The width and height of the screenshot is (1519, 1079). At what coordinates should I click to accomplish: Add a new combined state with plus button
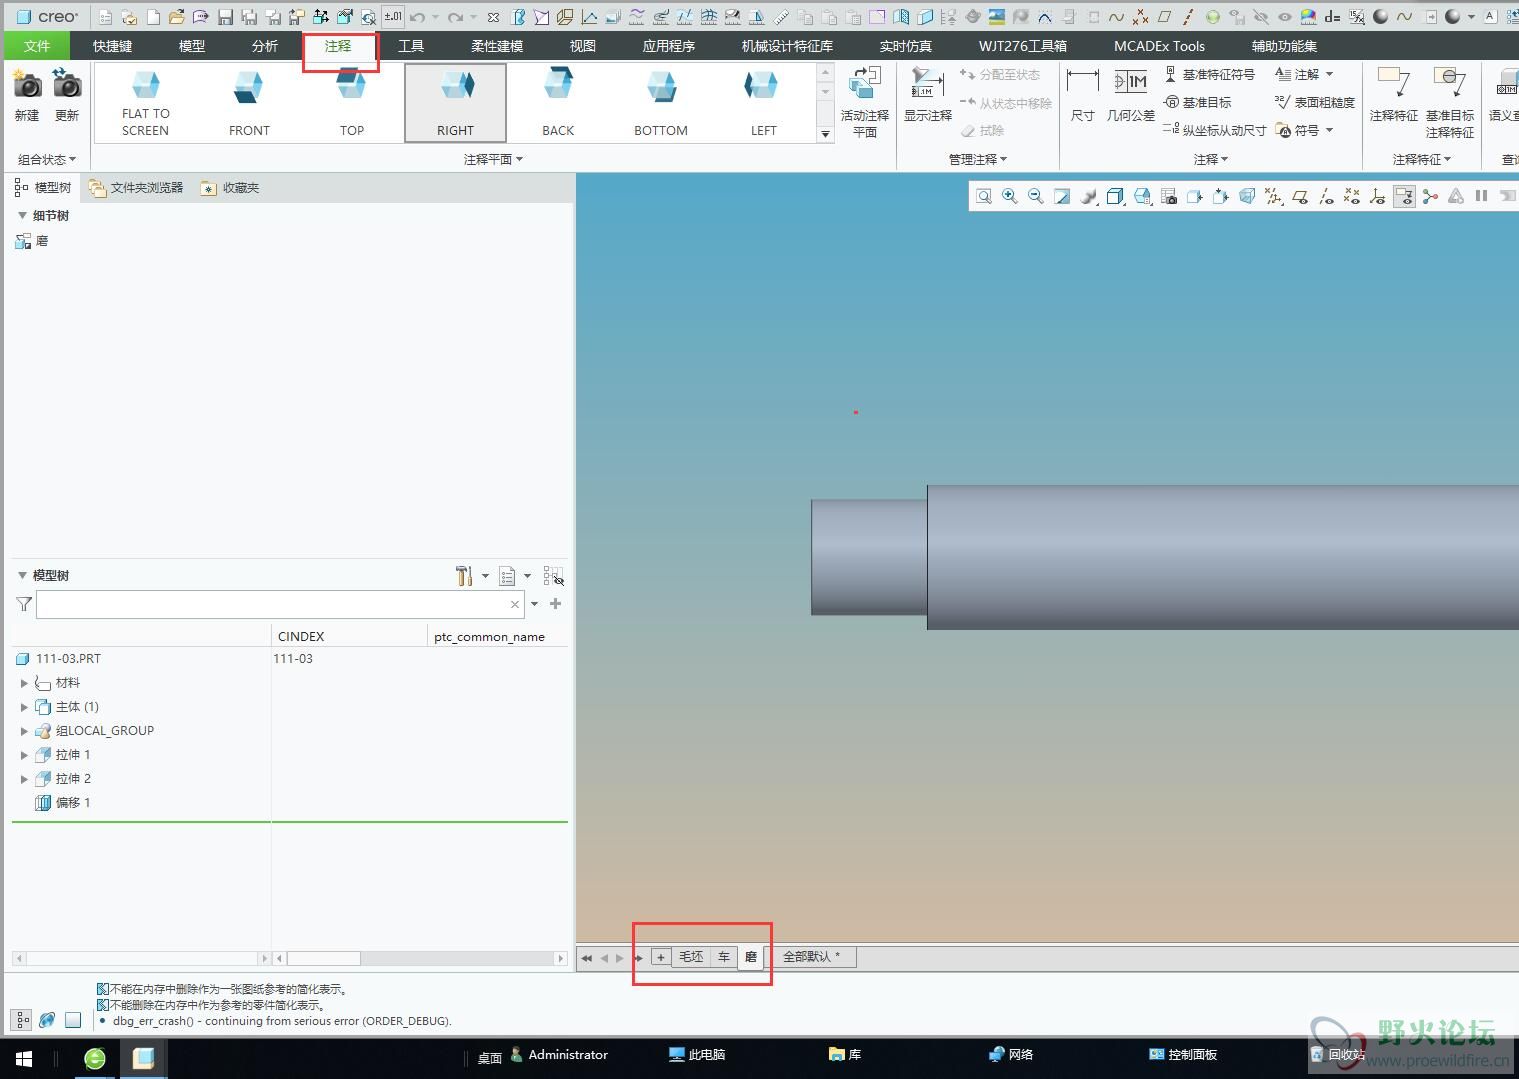tap(661, 957)
